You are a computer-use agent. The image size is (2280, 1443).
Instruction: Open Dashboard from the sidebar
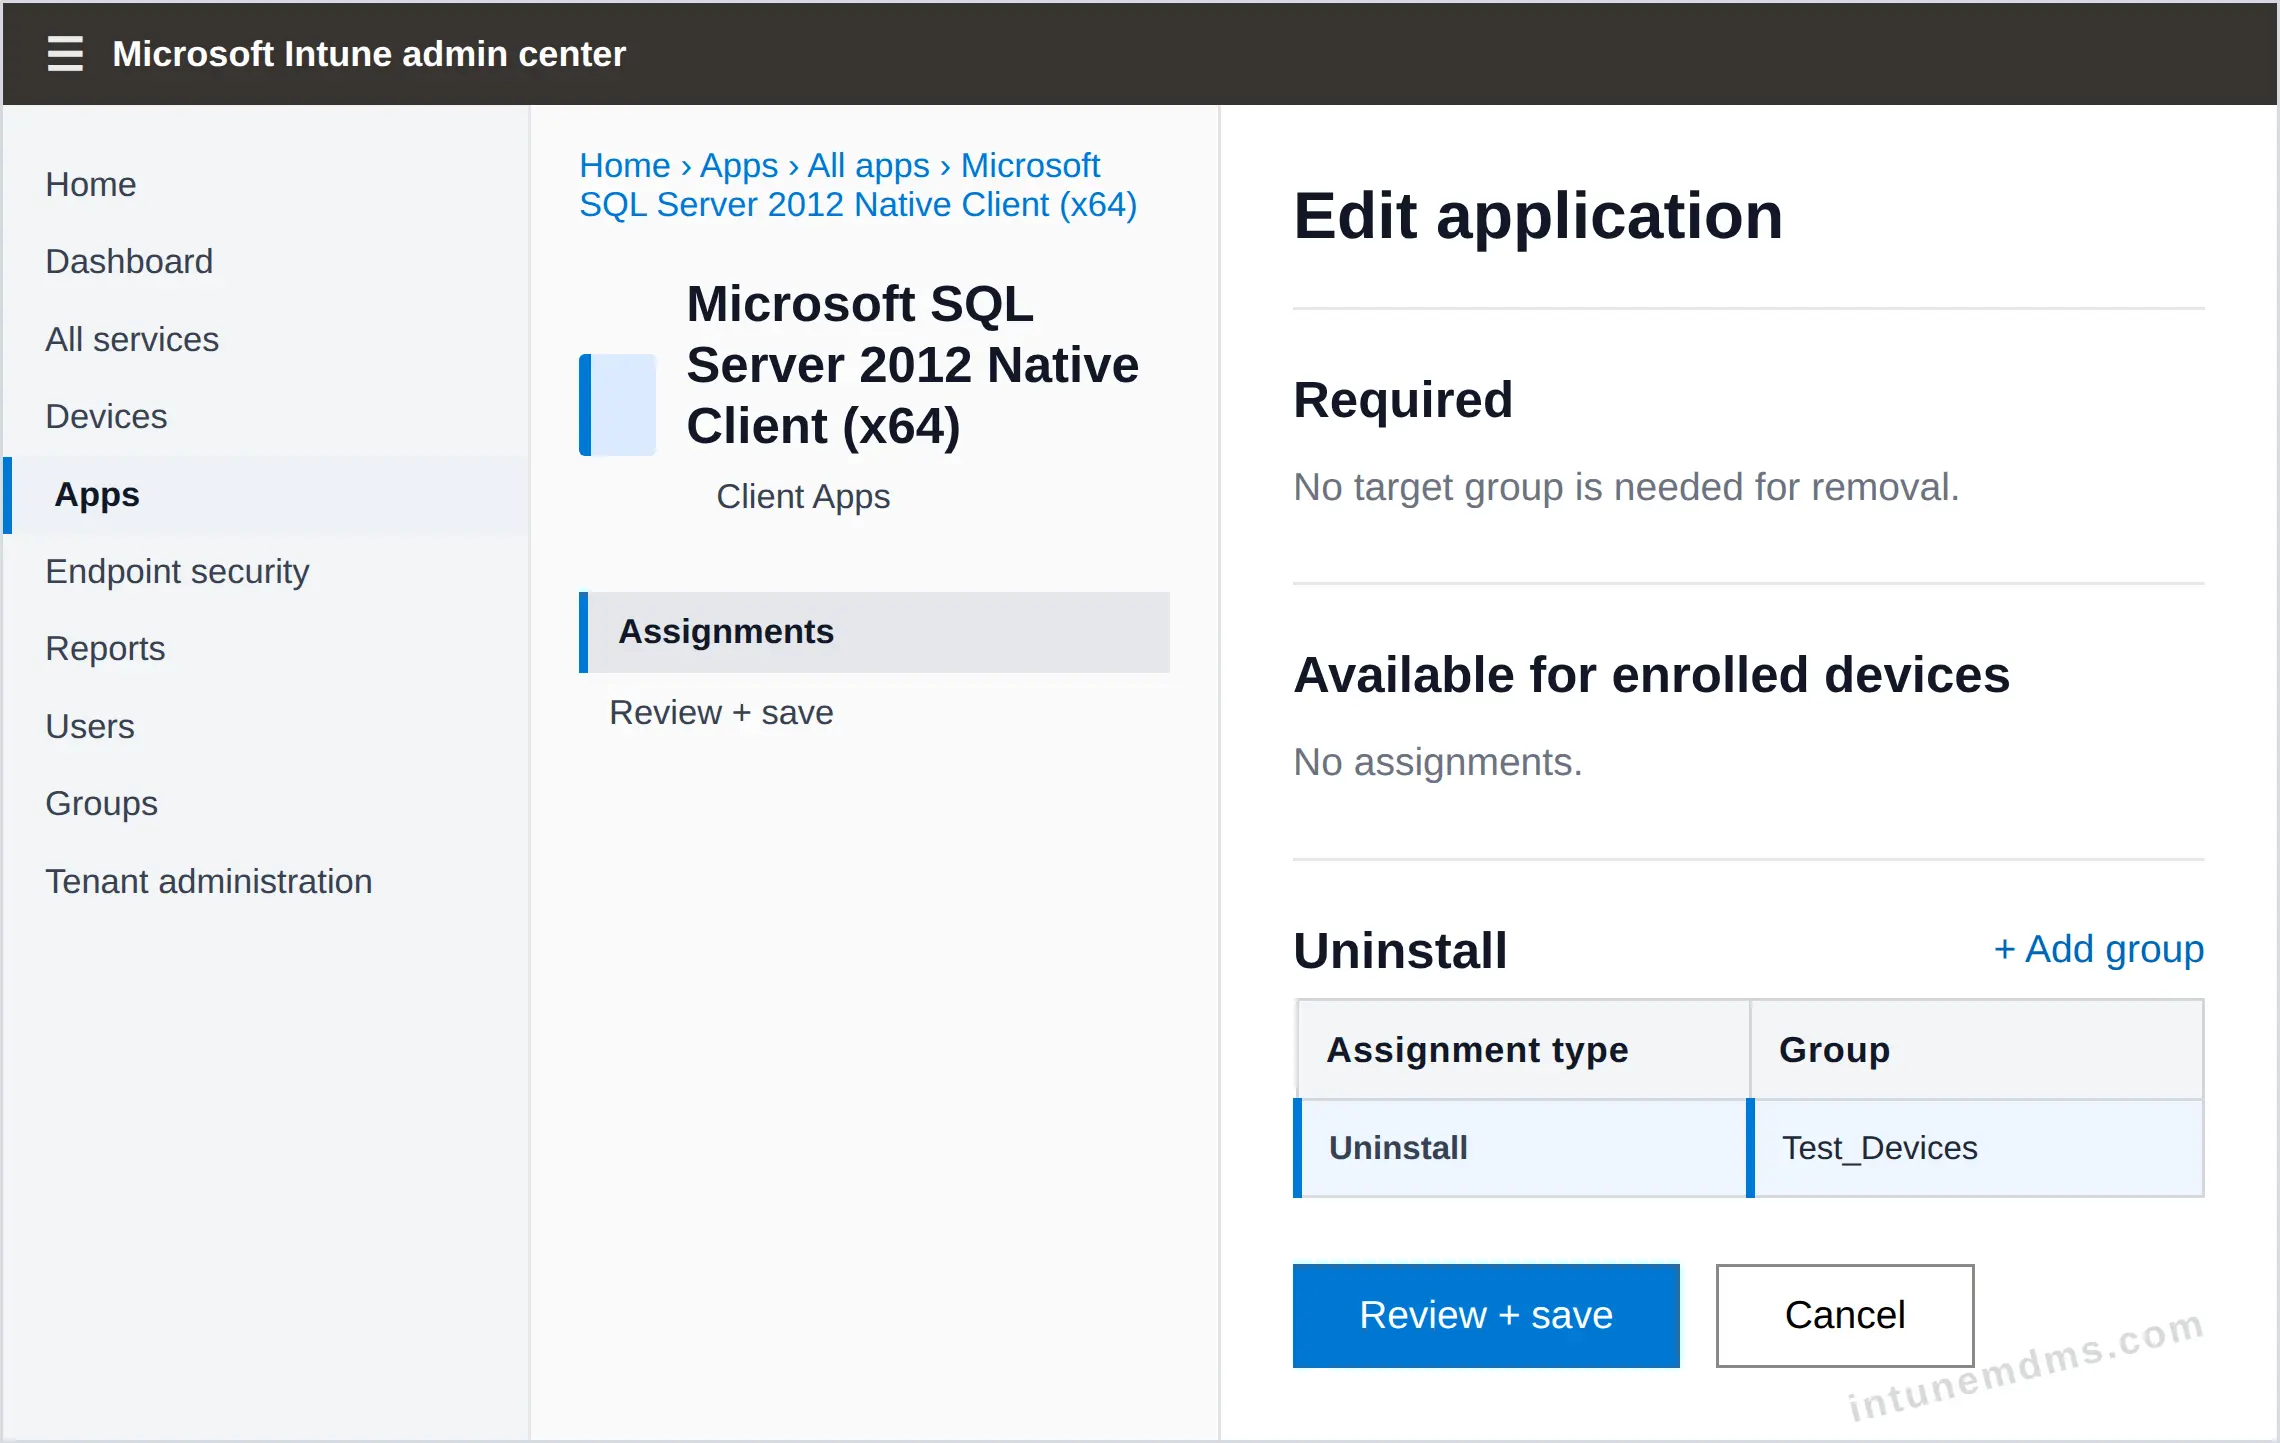tap(129, 261)
